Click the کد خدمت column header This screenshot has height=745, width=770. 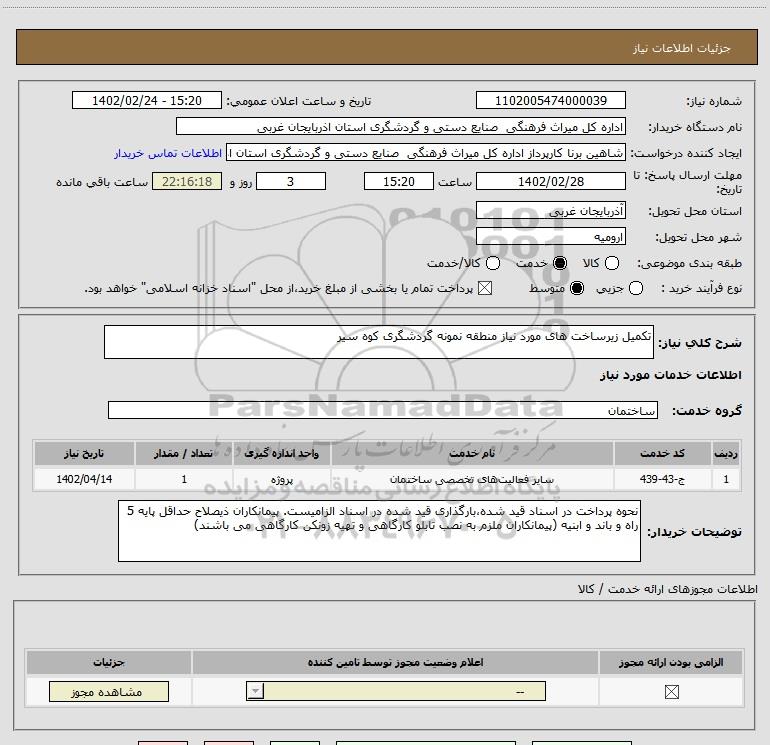(662, 453)
